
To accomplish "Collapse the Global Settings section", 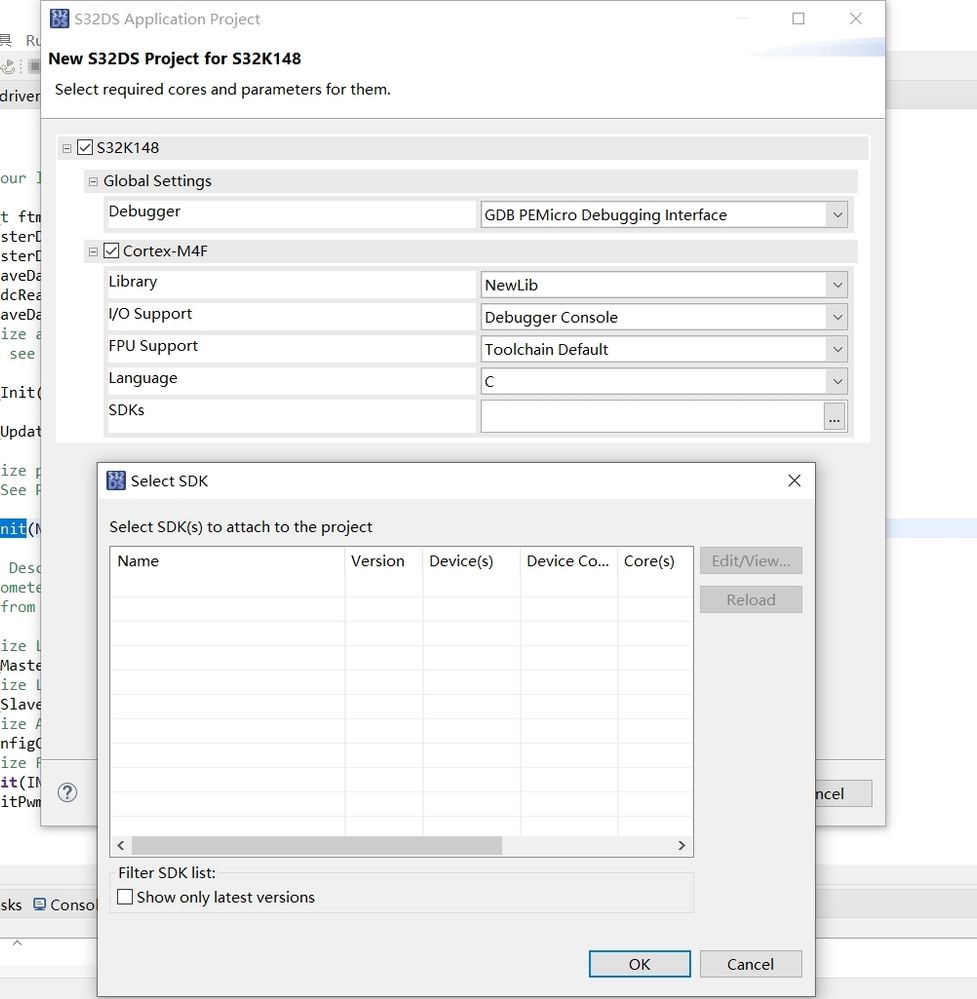I will click(x=93, y=182).
